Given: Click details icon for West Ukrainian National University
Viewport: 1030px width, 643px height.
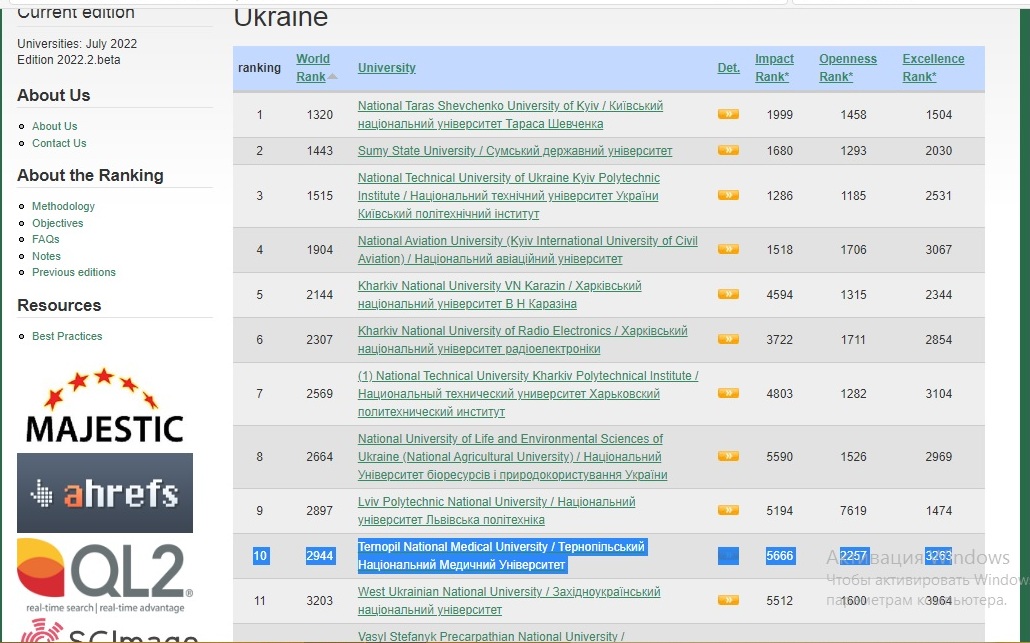Looking at the screenshot, I should point(728,601).
